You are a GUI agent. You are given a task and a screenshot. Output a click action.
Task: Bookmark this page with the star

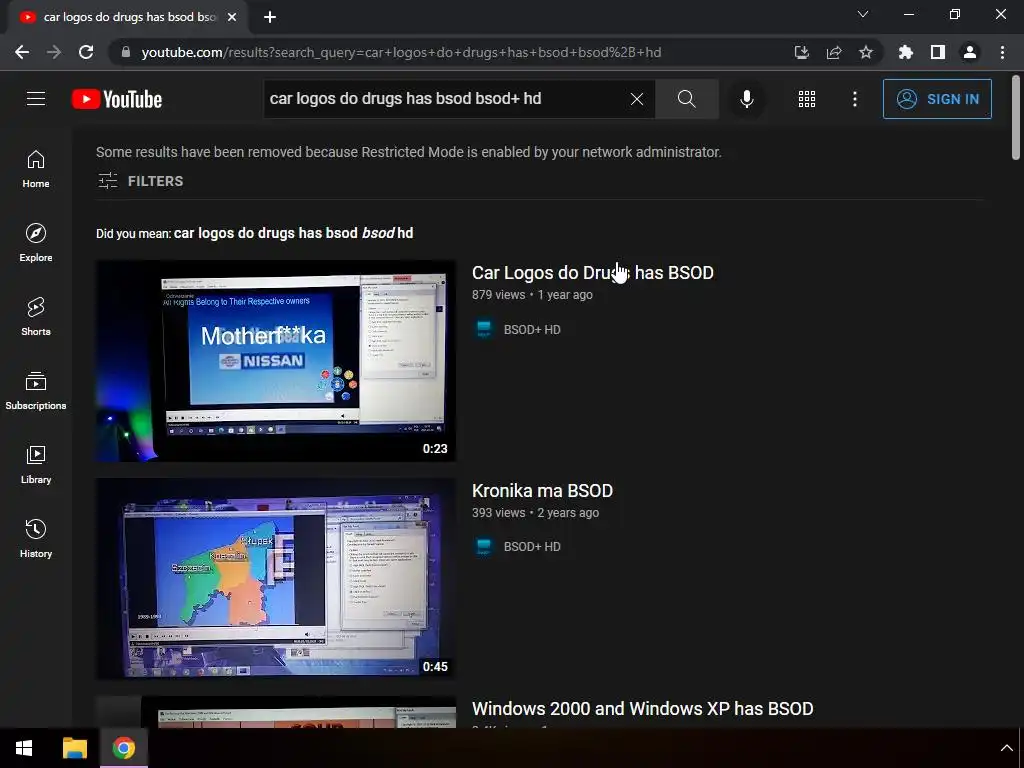[x=865, y=52]
